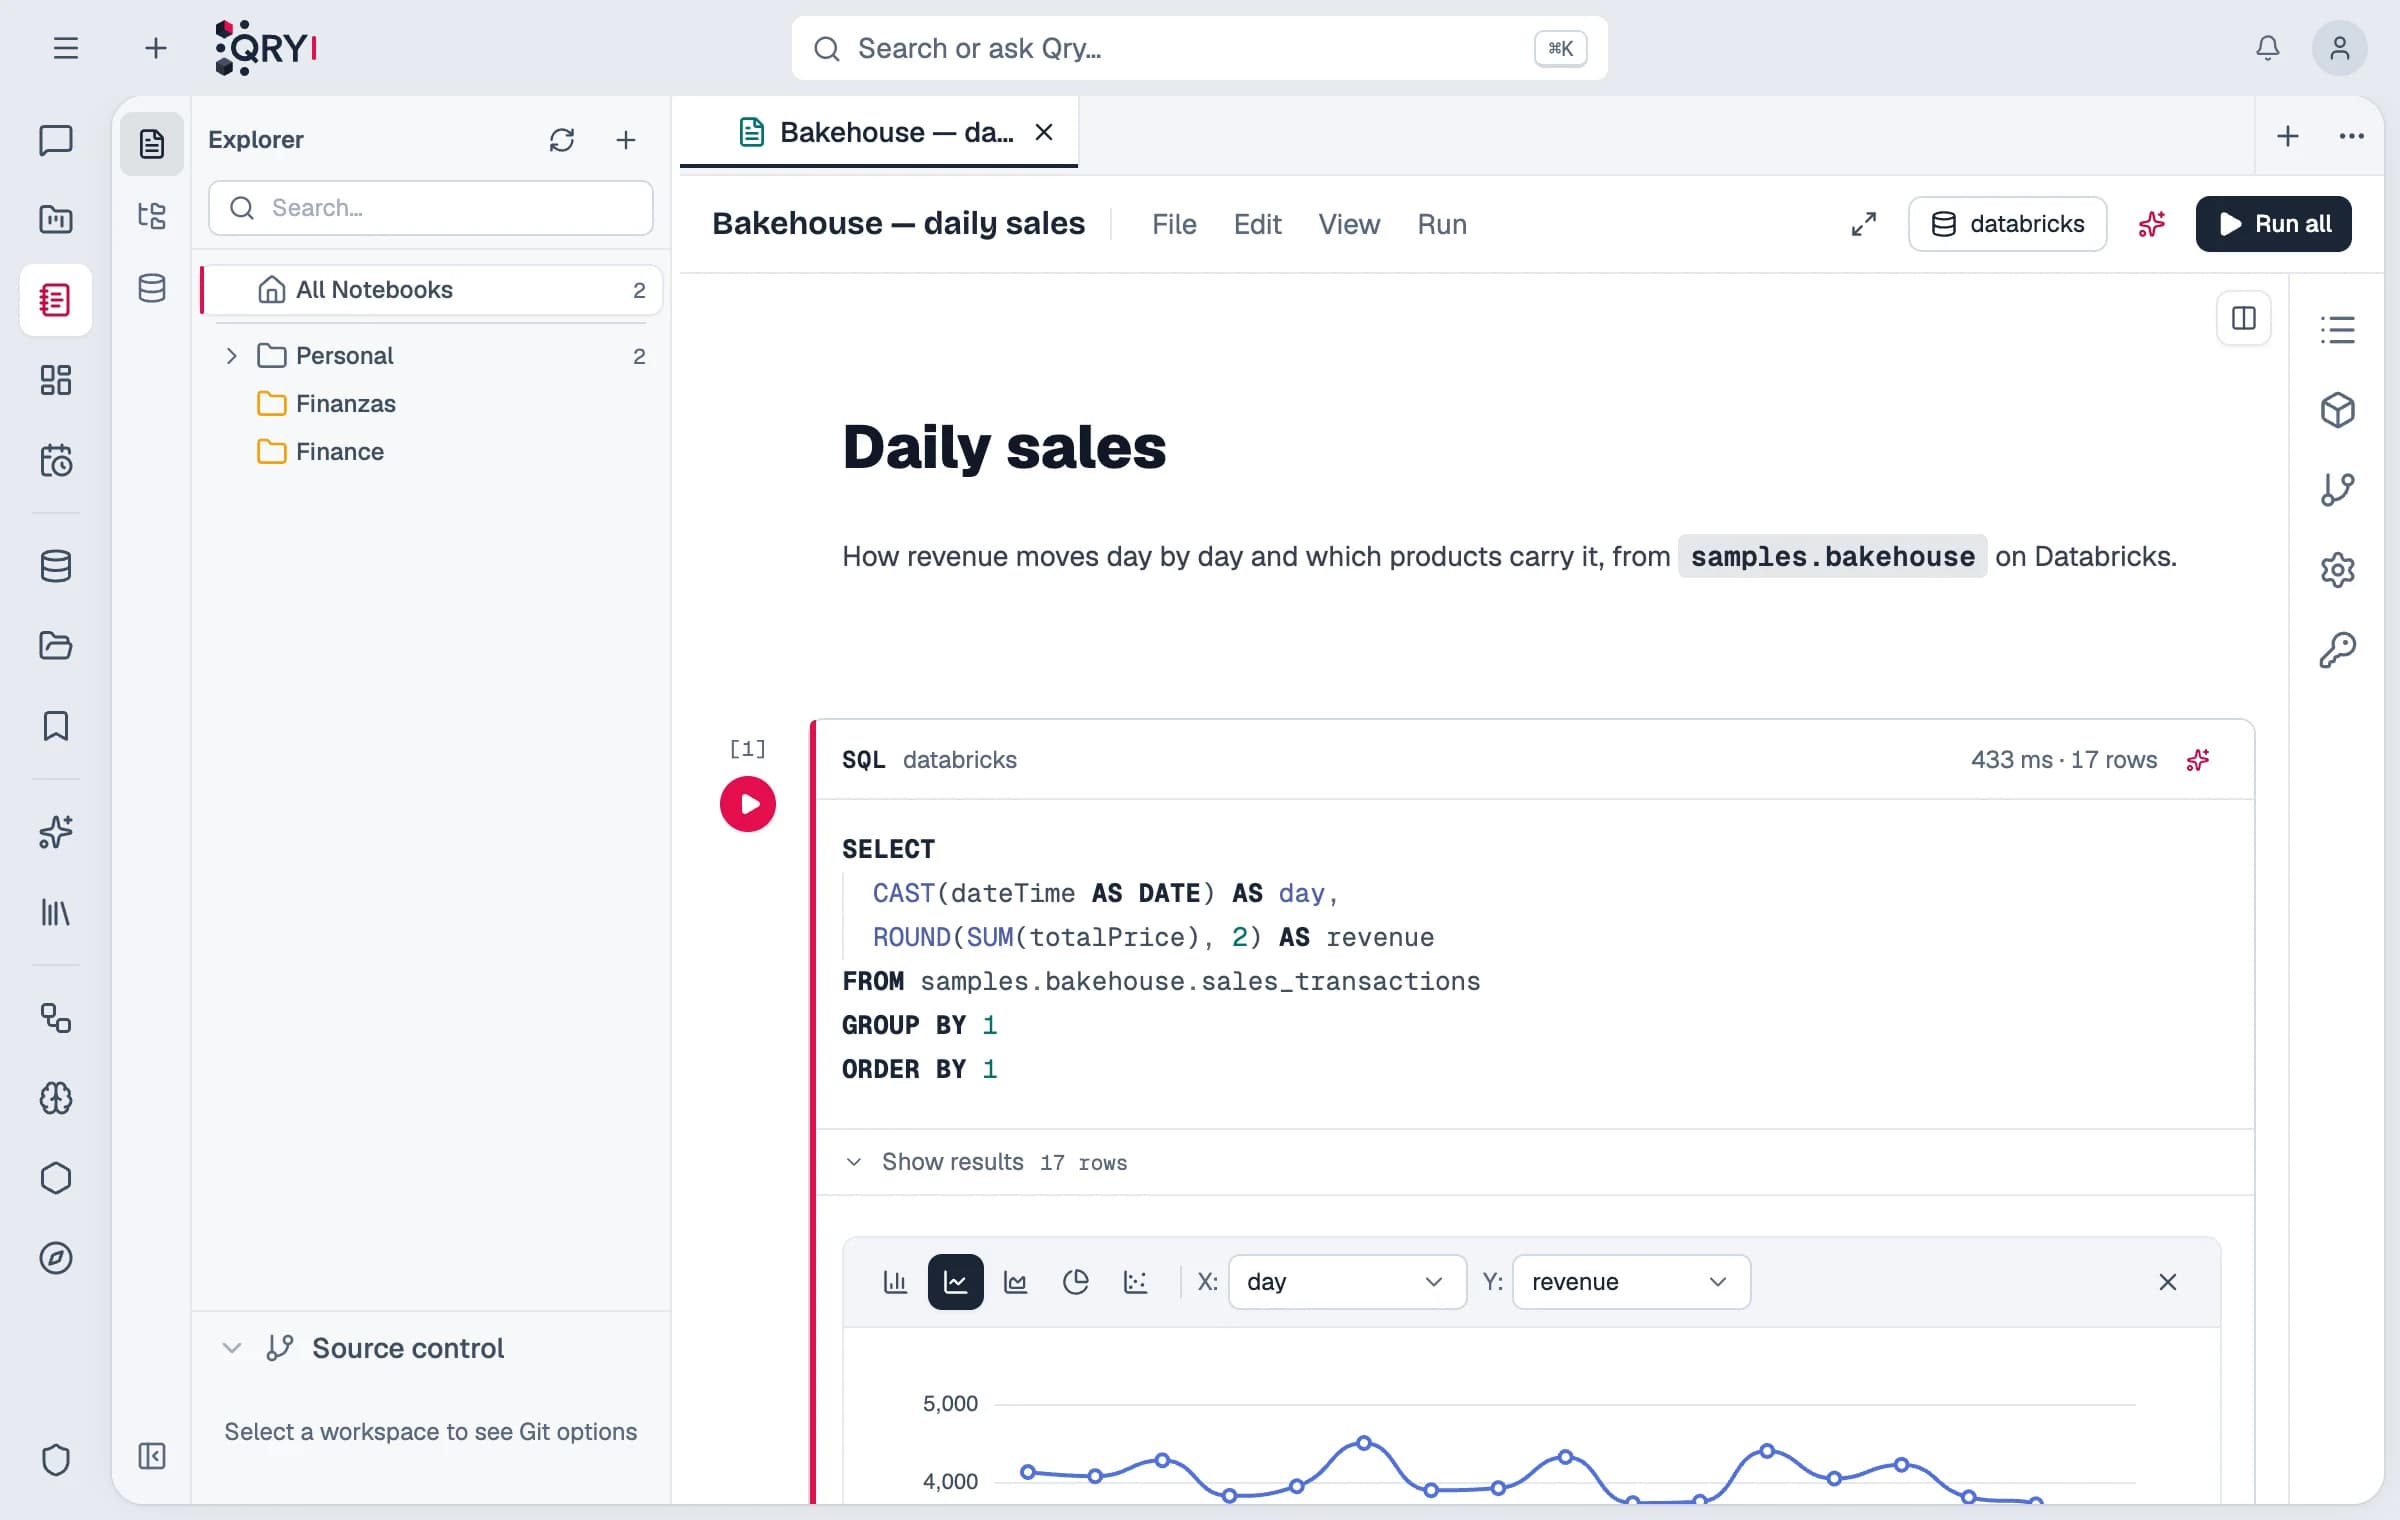Open the Edit menu
Screen dimensions: 2400x1520
[x=1257, y=224]
